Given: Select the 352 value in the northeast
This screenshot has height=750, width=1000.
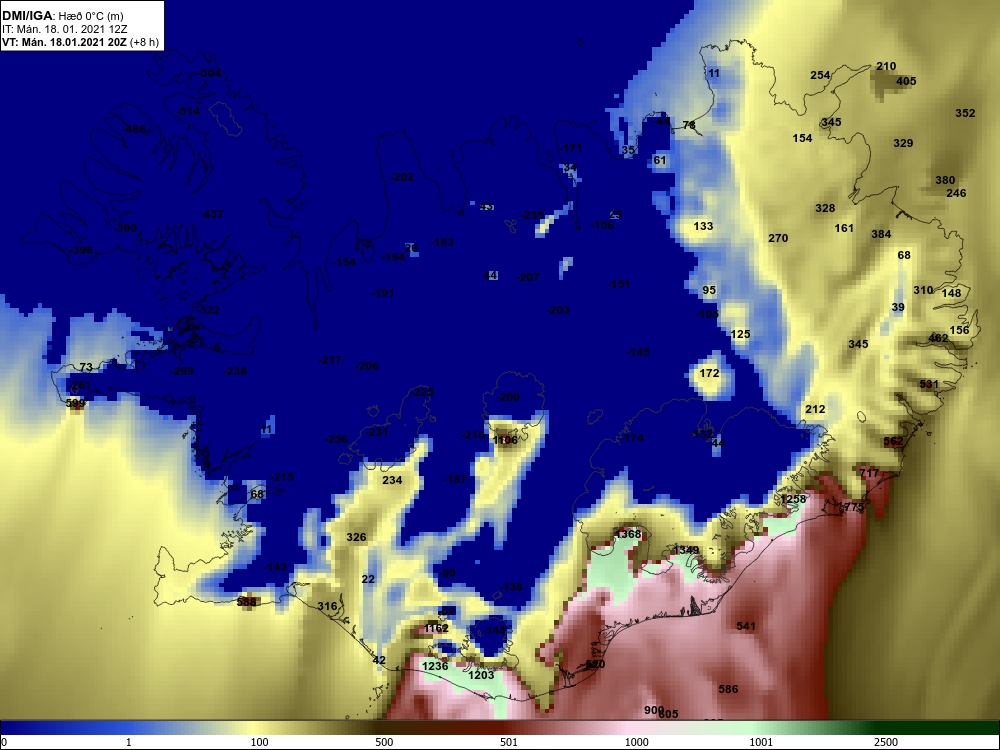Looking at the screenshot, I should tap(965, 113).
